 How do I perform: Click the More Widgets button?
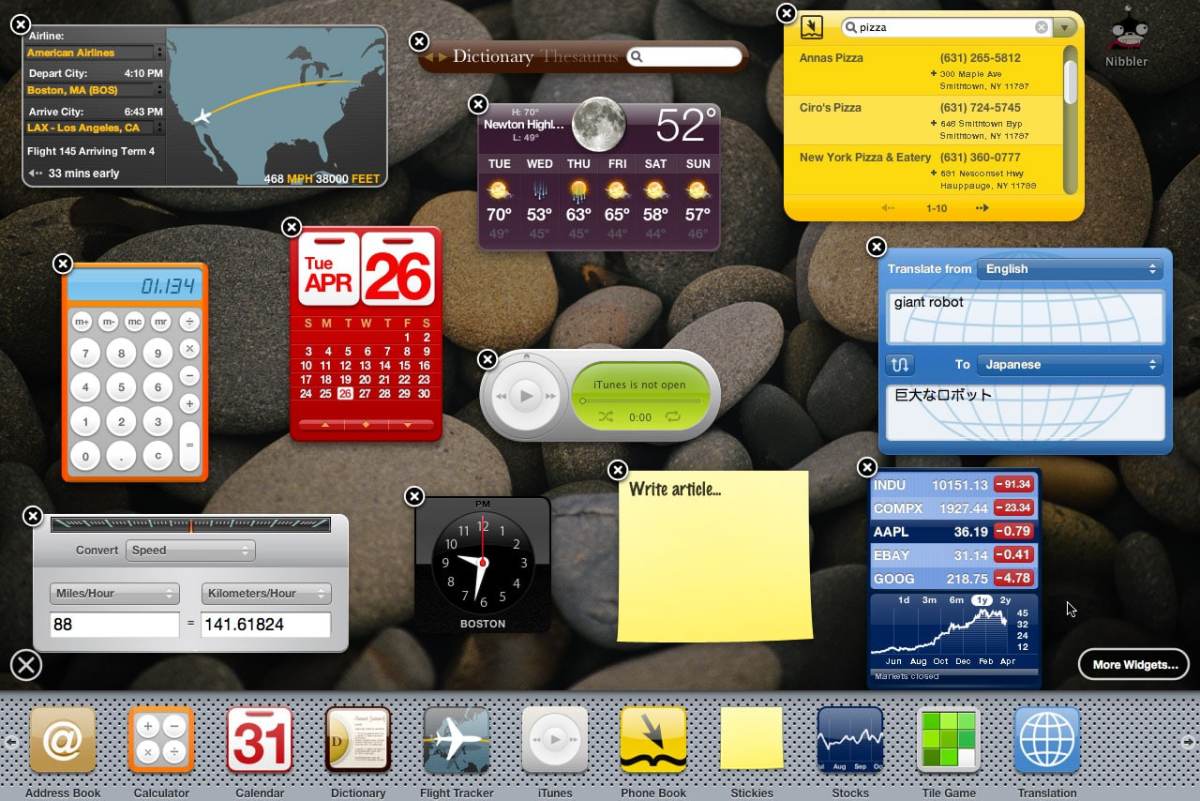coord(1133,664)
